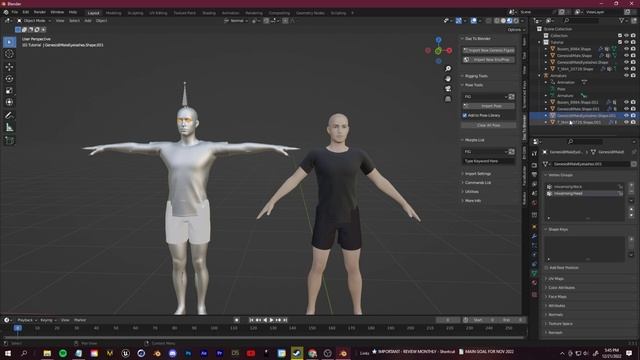Select the Cursor tool in the left toolbar
This screenshot has width=640, height=360.
click(x=9, y=54)
